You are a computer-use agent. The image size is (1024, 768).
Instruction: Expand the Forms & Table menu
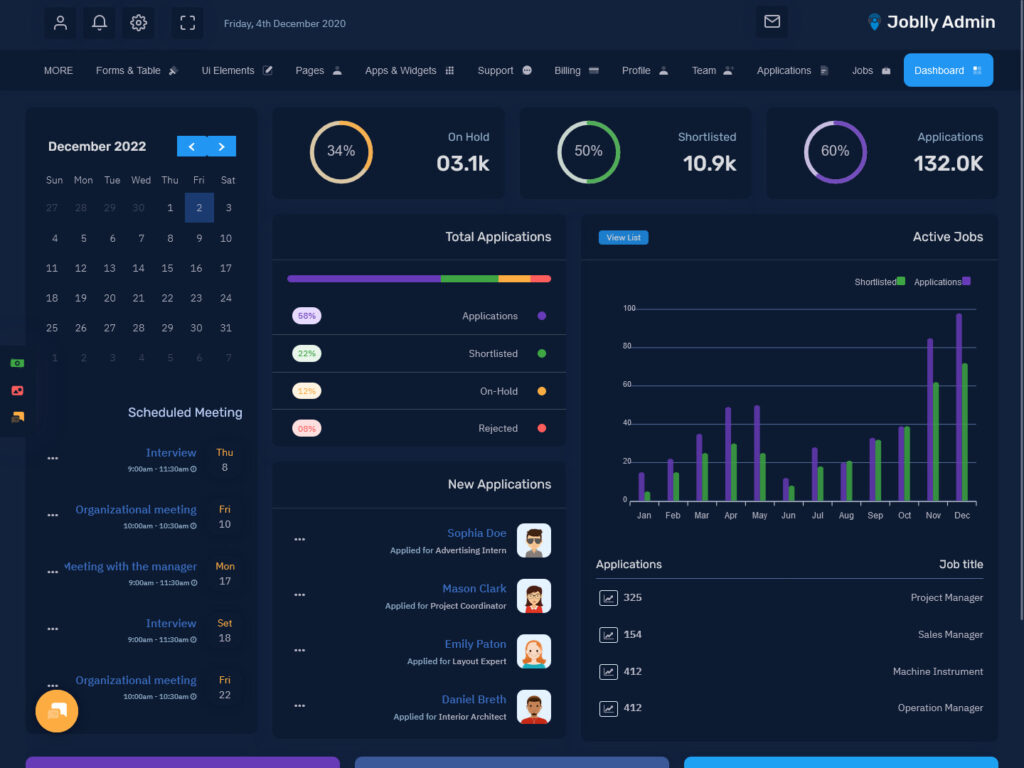tap(137, 71)
